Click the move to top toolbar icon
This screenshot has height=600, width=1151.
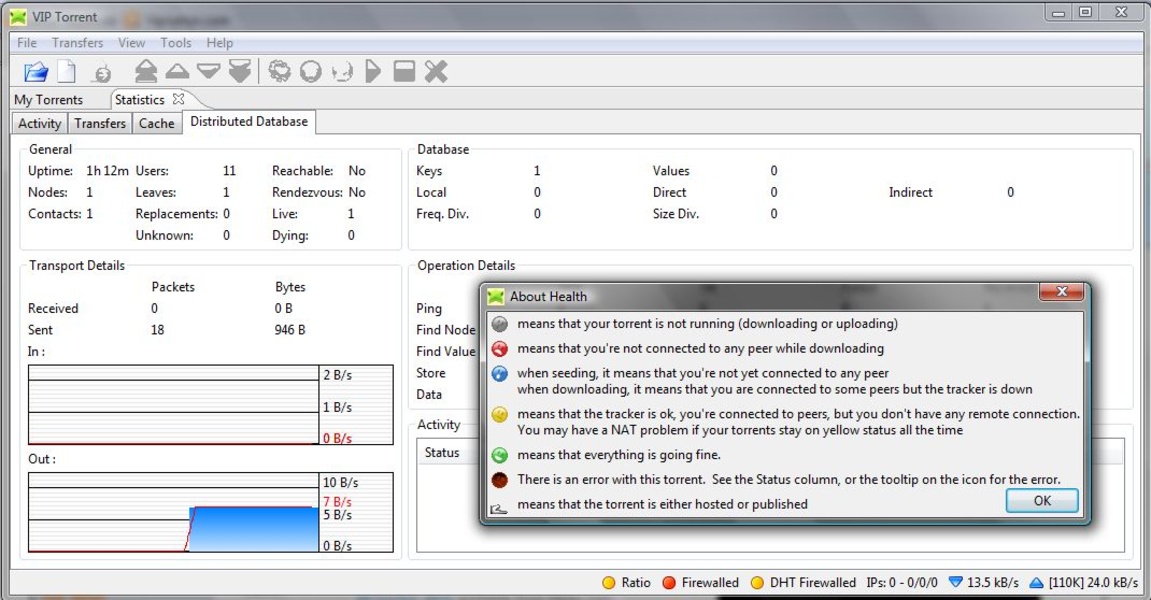point(146,71)
